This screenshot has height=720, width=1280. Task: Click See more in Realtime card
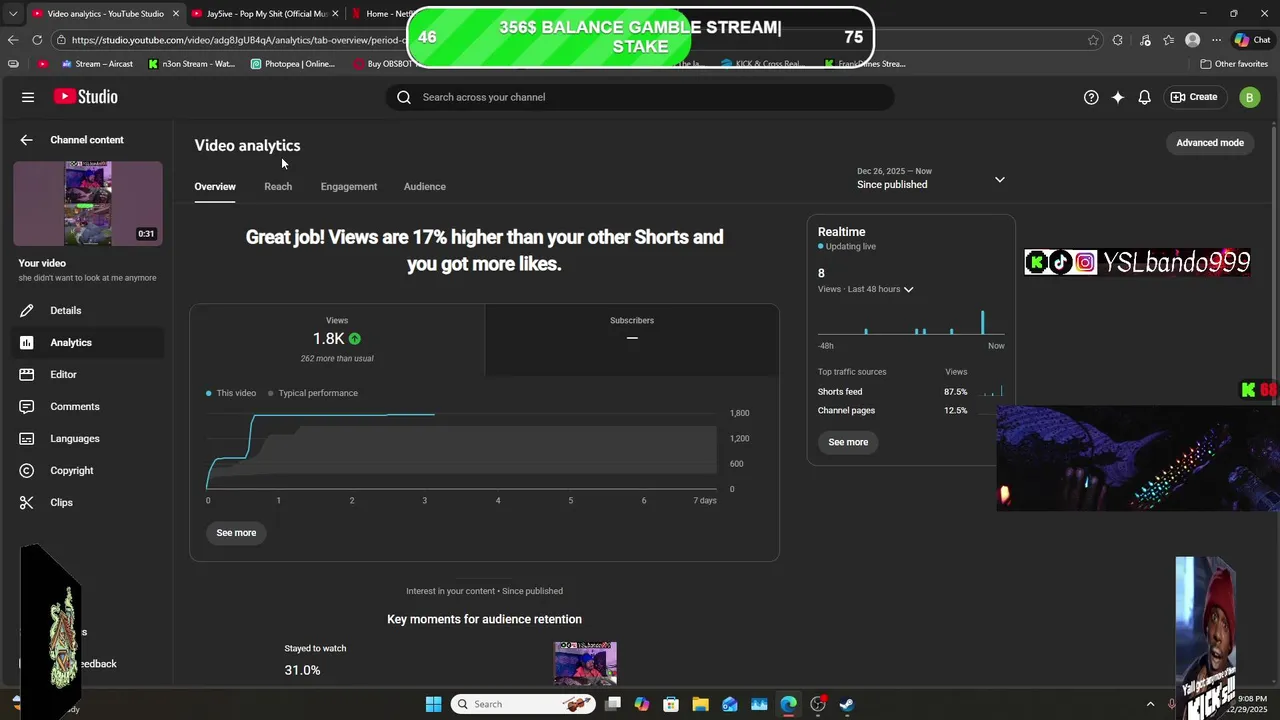(848, 442)
